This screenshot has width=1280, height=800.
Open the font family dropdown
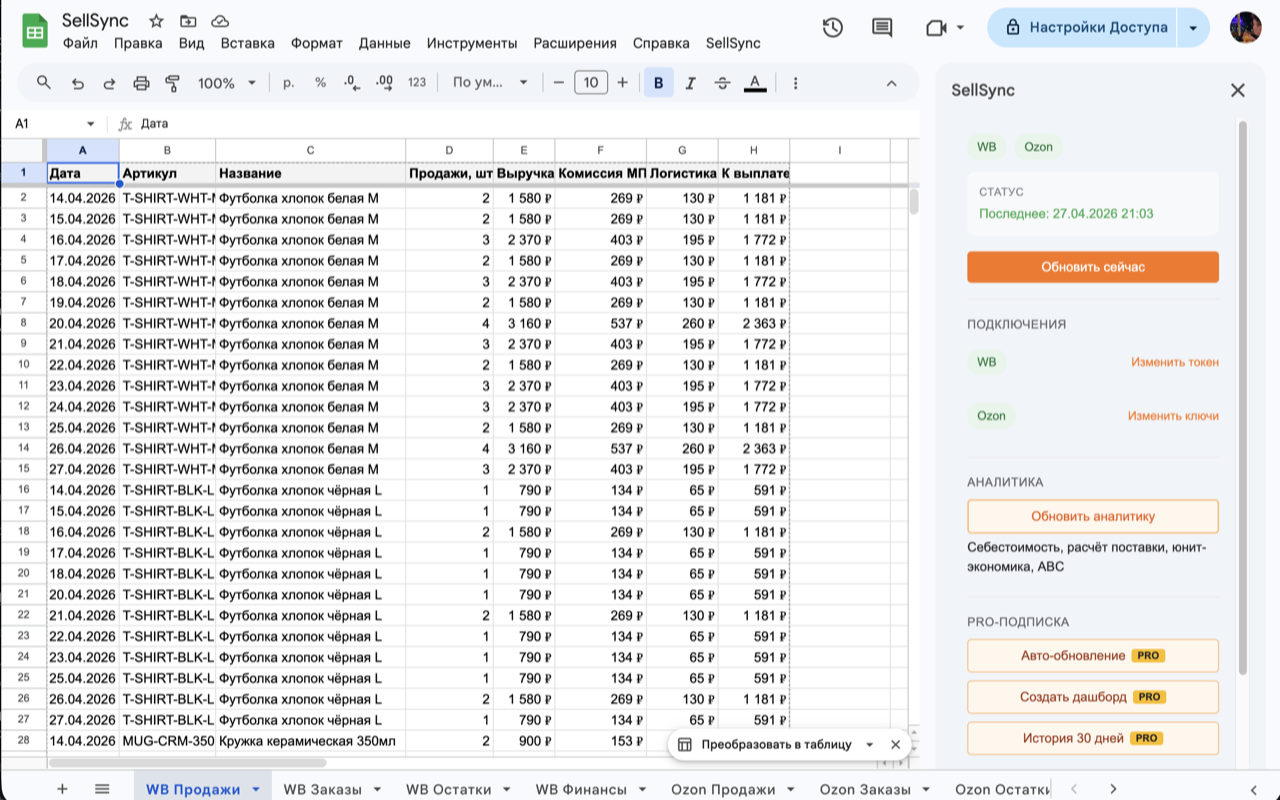coord(490,83)
